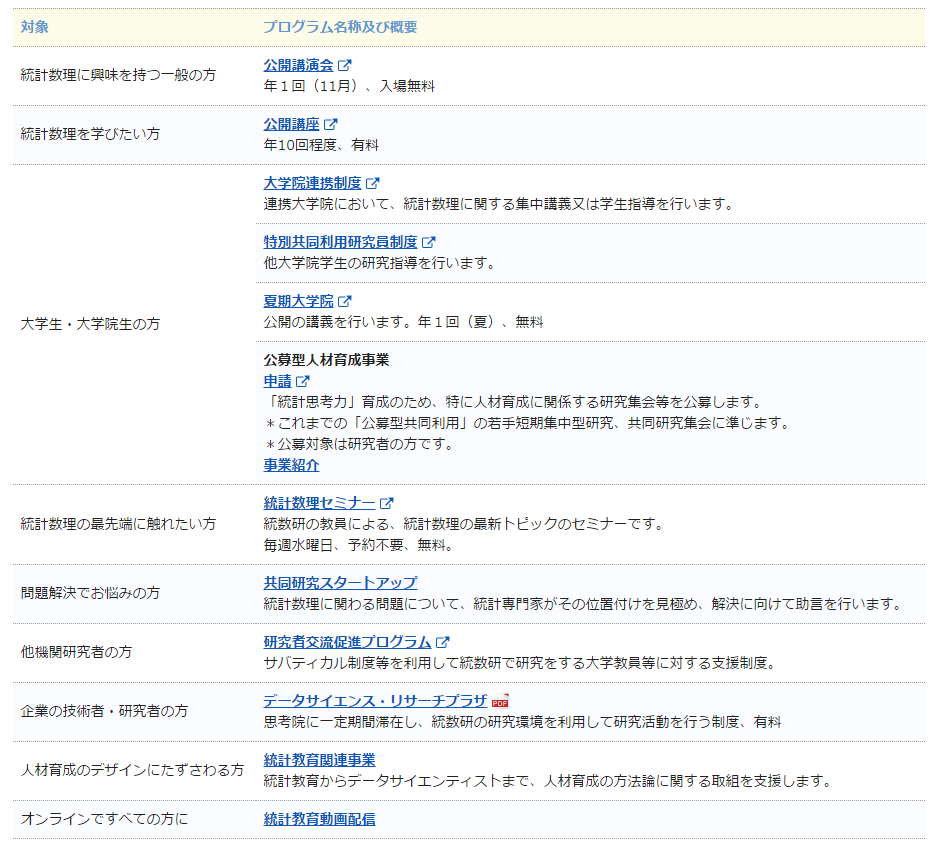Click the 事業紹介 link
The image size is (936, 846).
[x=292, y=465]
